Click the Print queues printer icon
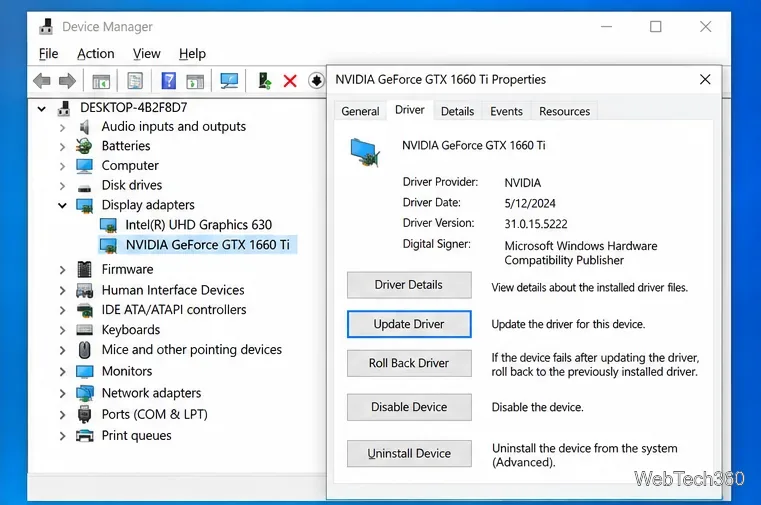This screenshot has height=505, width=761. 84,436
